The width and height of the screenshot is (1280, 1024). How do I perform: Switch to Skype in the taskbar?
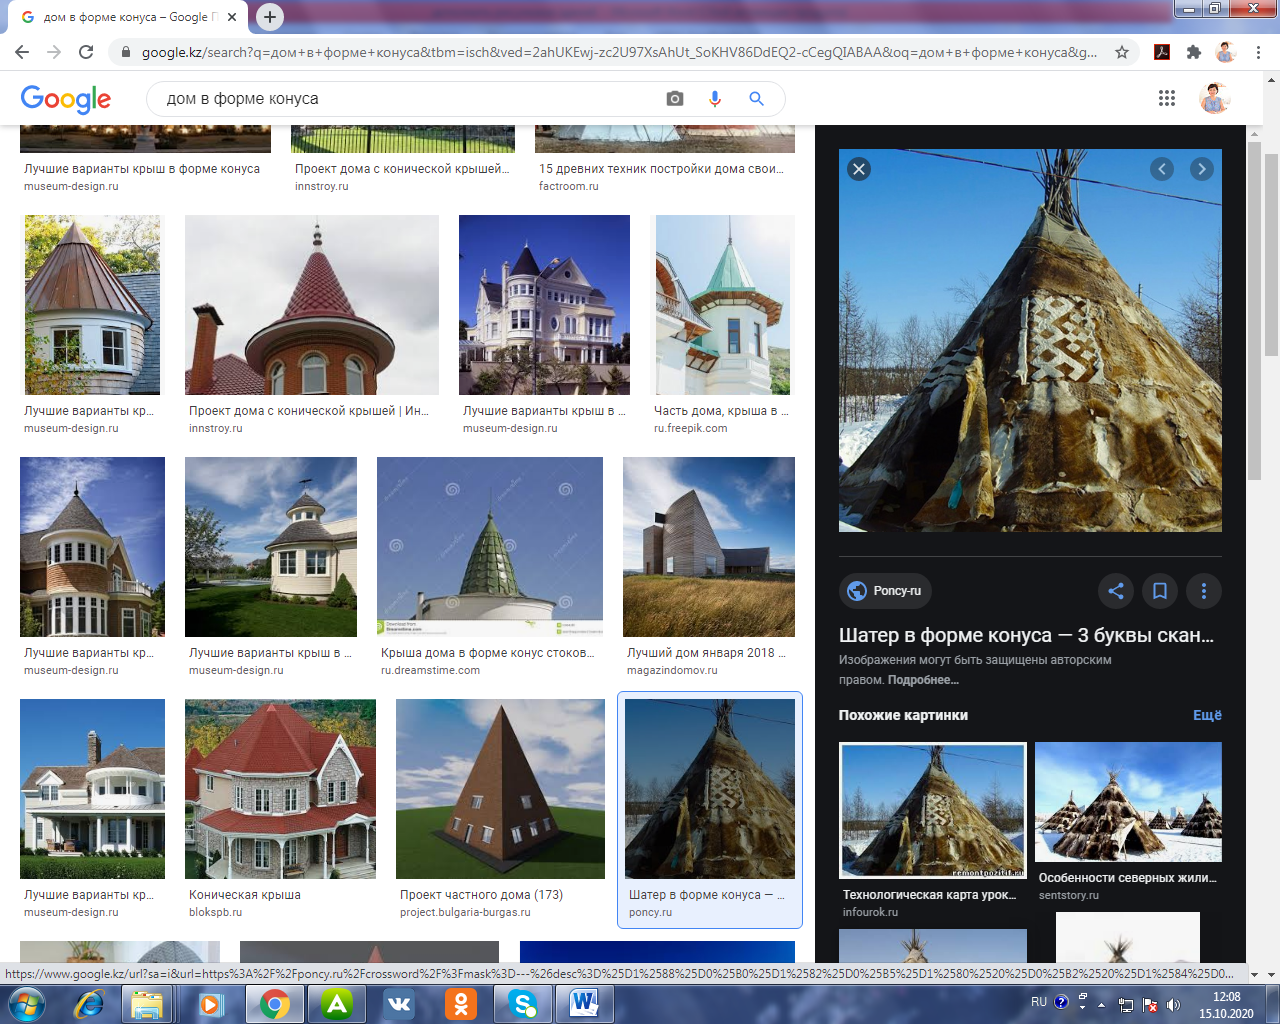pyautogui.click(x=523, y=1004)
